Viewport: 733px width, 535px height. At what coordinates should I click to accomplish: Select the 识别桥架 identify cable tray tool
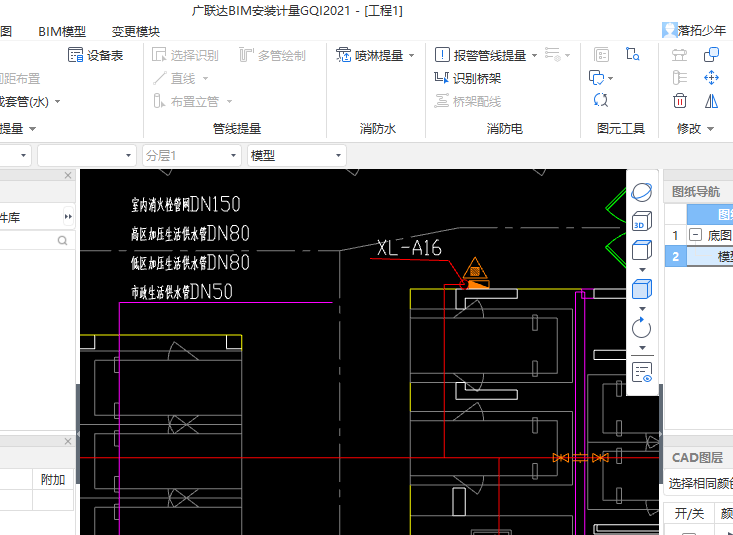point(467,78)
